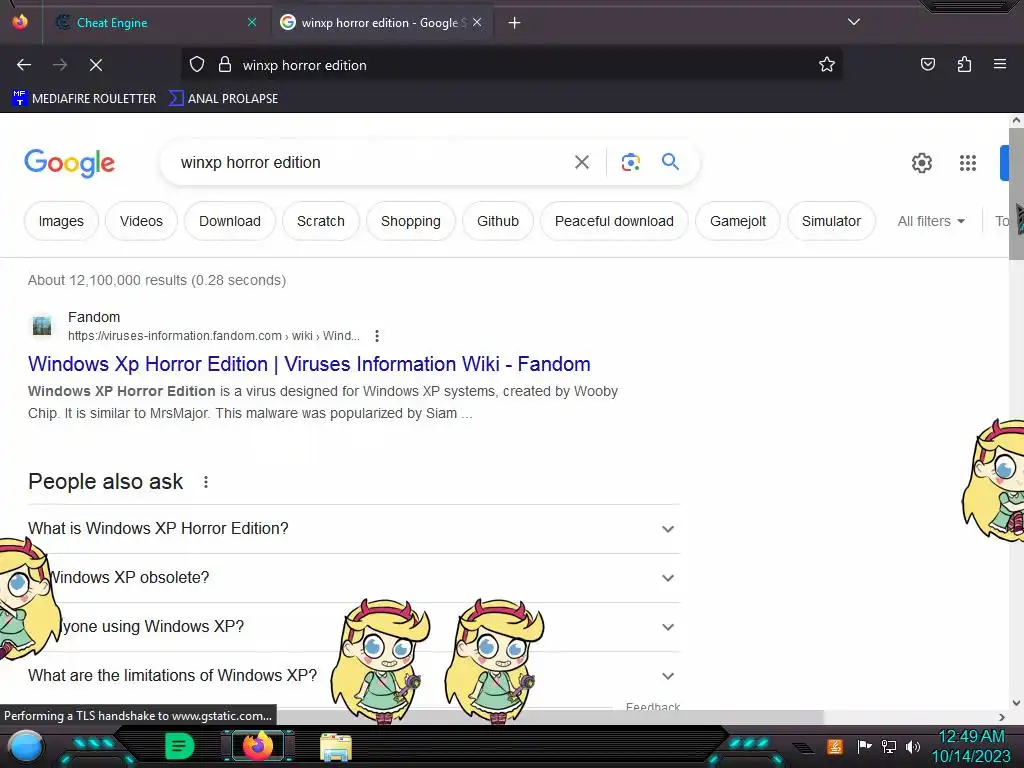The height and width of the screenshot is (768, 1024).
Task: Click the browser back arrow
Action: point(24,65)
